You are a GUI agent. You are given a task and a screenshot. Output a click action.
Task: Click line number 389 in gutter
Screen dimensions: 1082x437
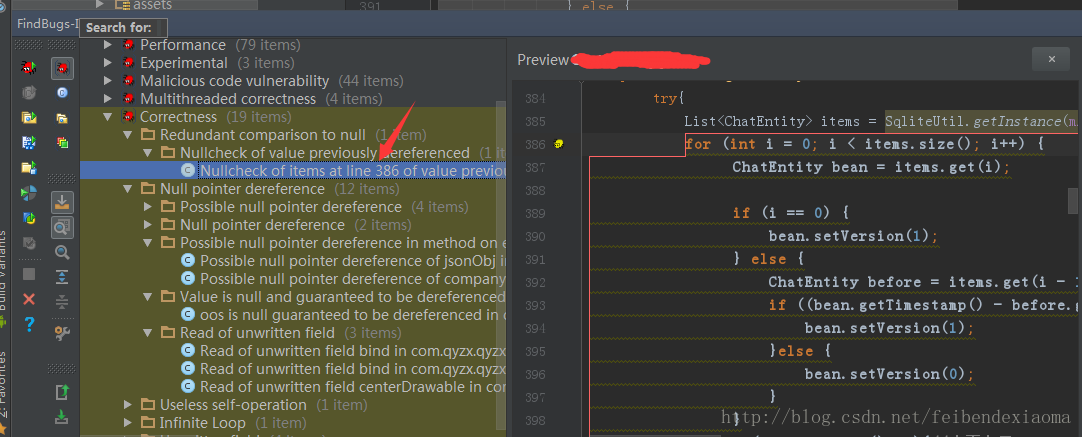(535, 213)
